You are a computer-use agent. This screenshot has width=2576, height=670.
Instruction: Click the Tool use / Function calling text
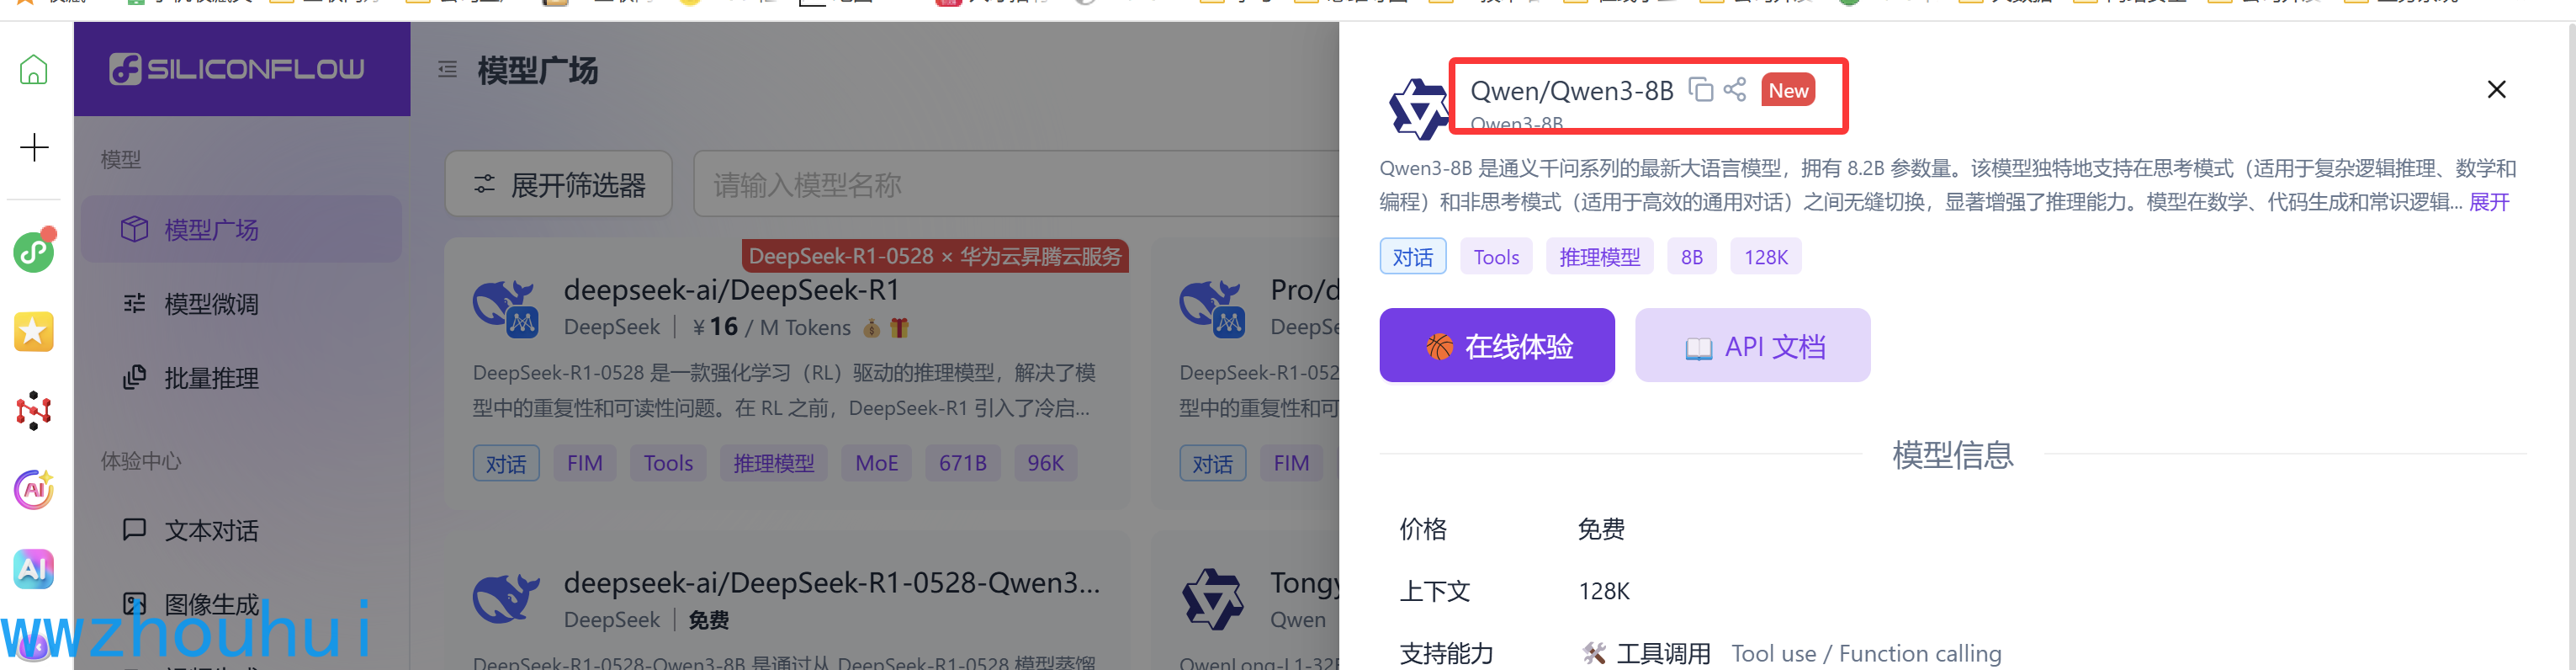[1866, 653]
